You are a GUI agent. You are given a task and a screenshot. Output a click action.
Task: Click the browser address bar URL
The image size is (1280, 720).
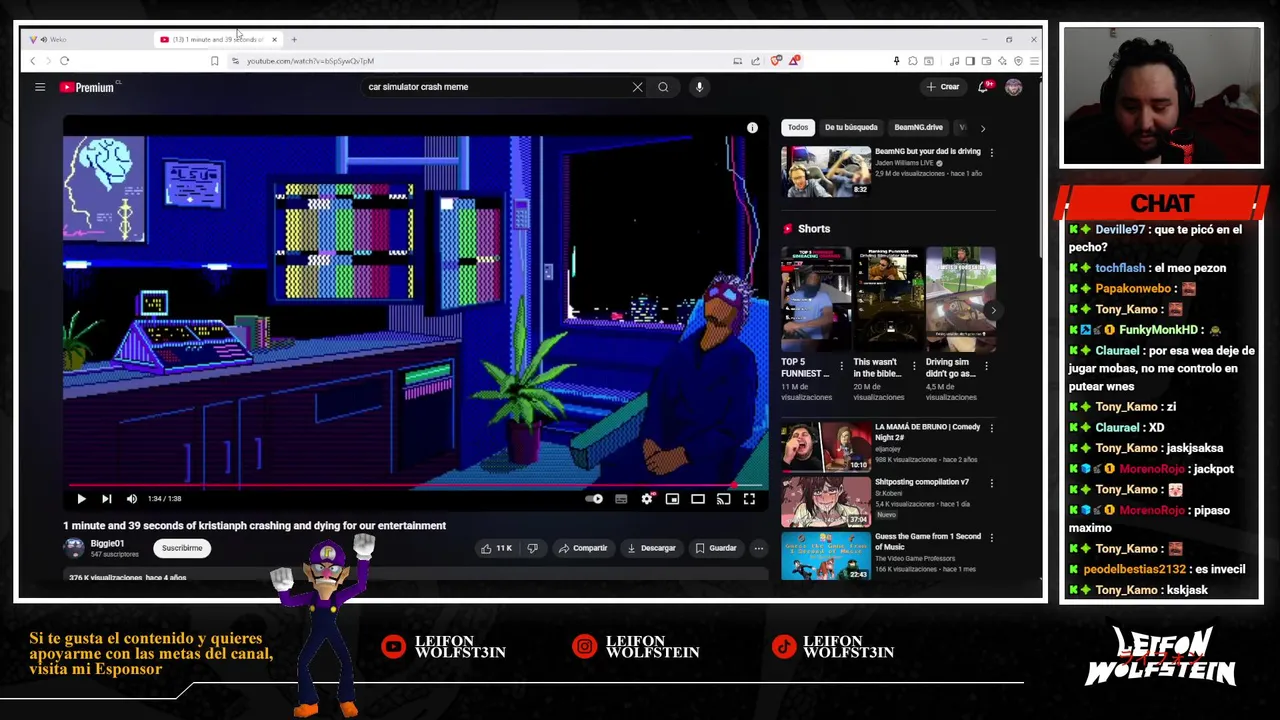point(310,61)
